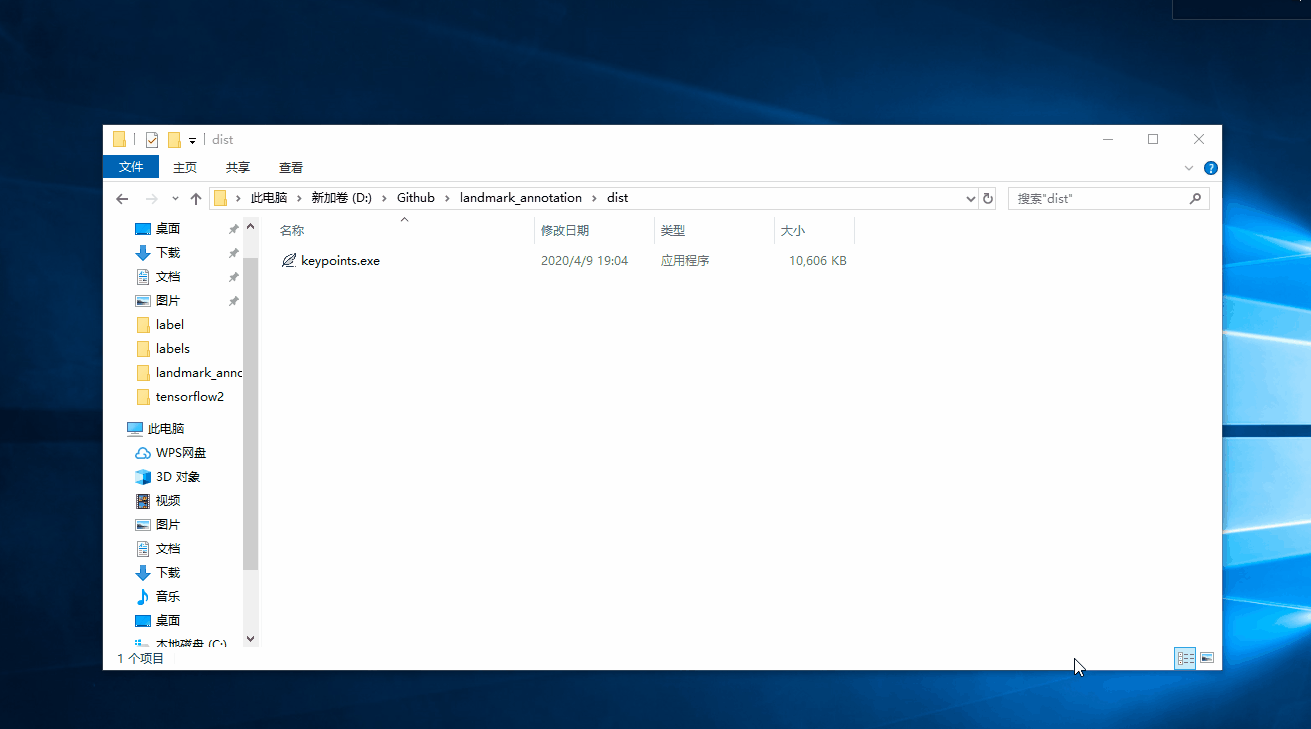Click the new folder icon in the title bar
1311x729 pixels.
click(x=174, y=139)
